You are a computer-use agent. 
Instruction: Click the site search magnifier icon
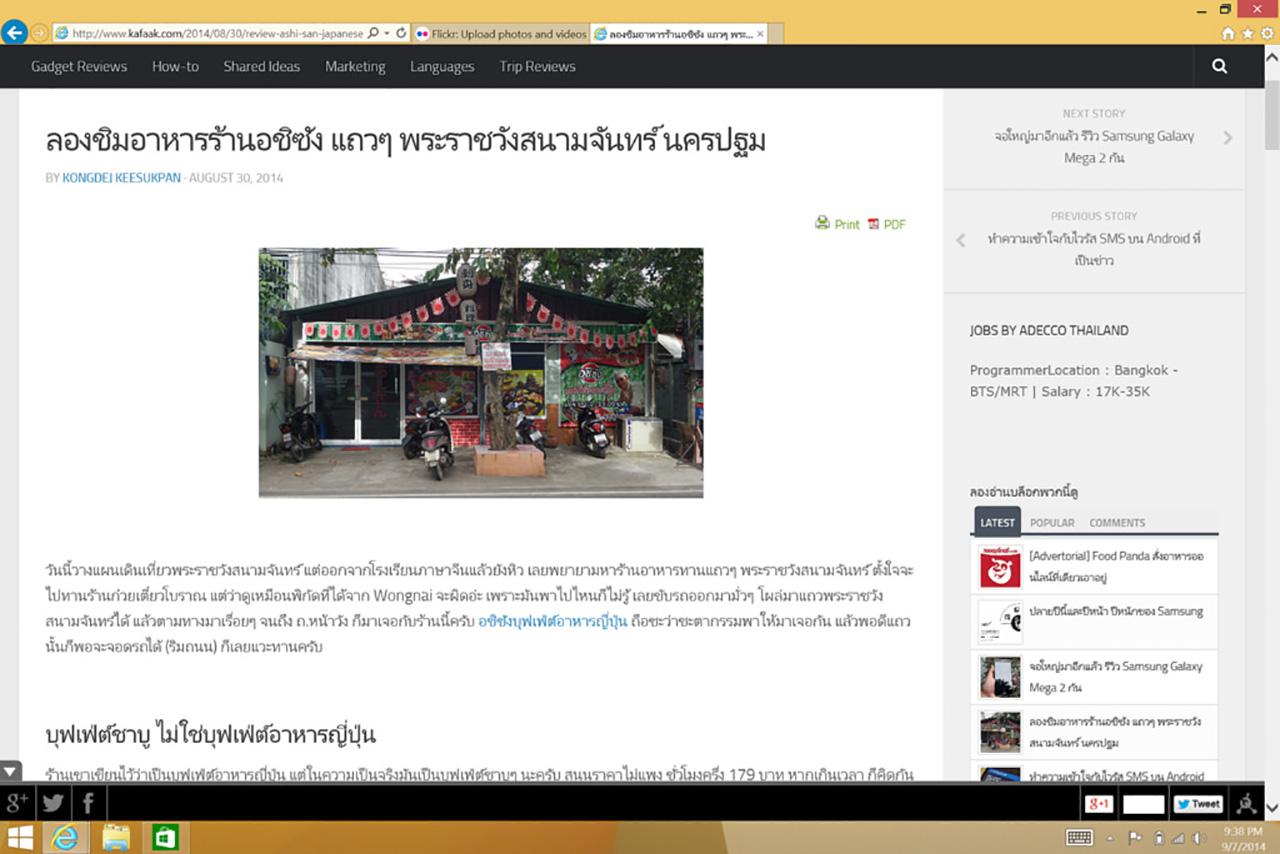pyautogui.click(x=1219, y=66)
